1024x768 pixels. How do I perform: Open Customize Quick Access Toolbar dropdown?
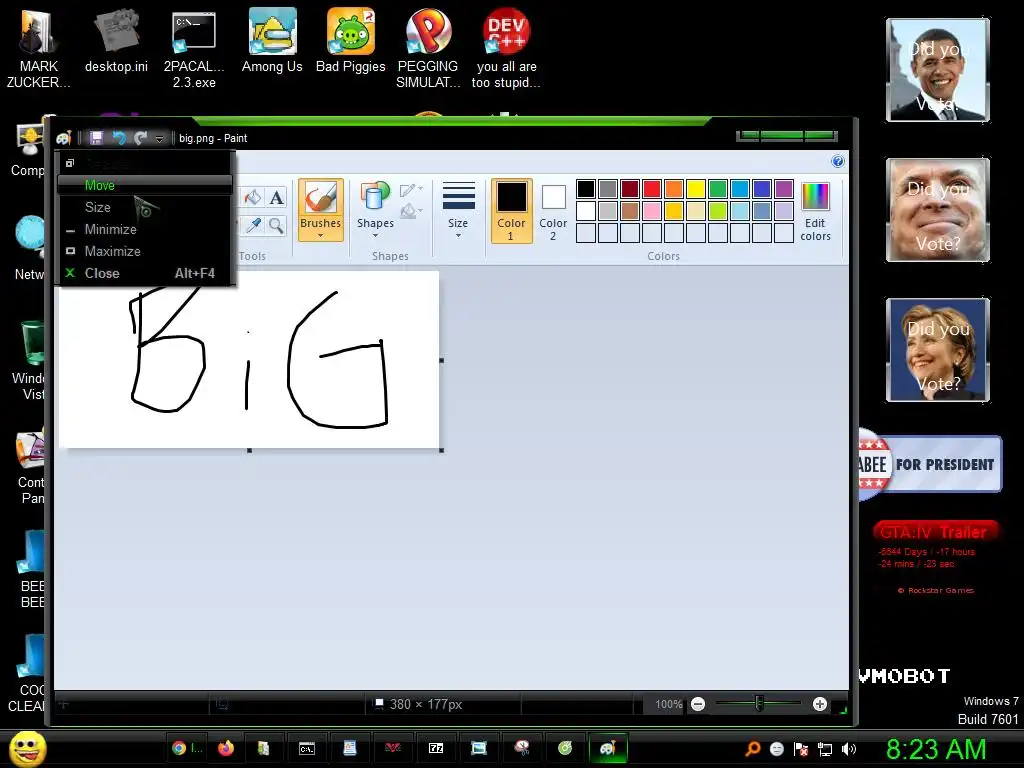tap(159, 138)
